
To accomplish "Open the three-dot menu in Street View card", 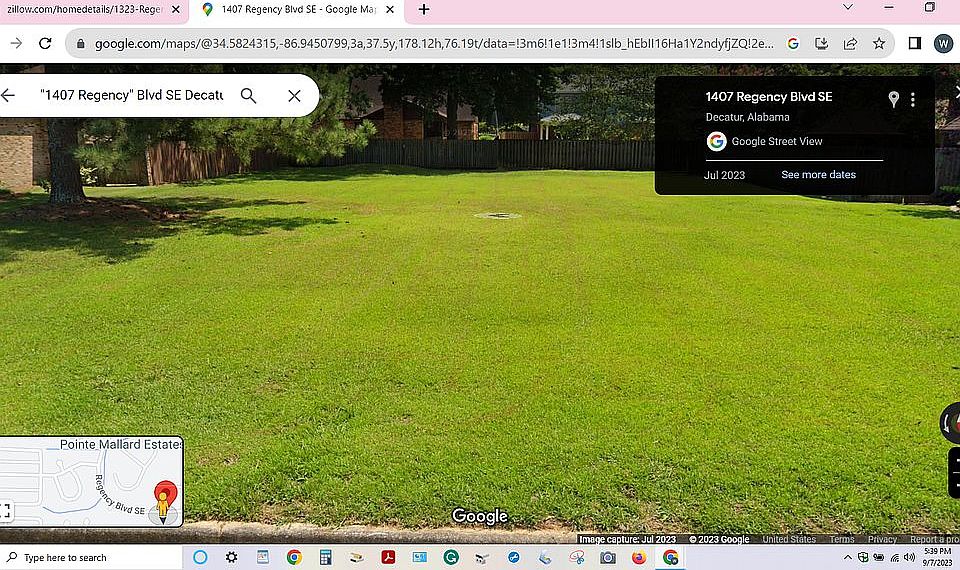I will coord(913,99).
